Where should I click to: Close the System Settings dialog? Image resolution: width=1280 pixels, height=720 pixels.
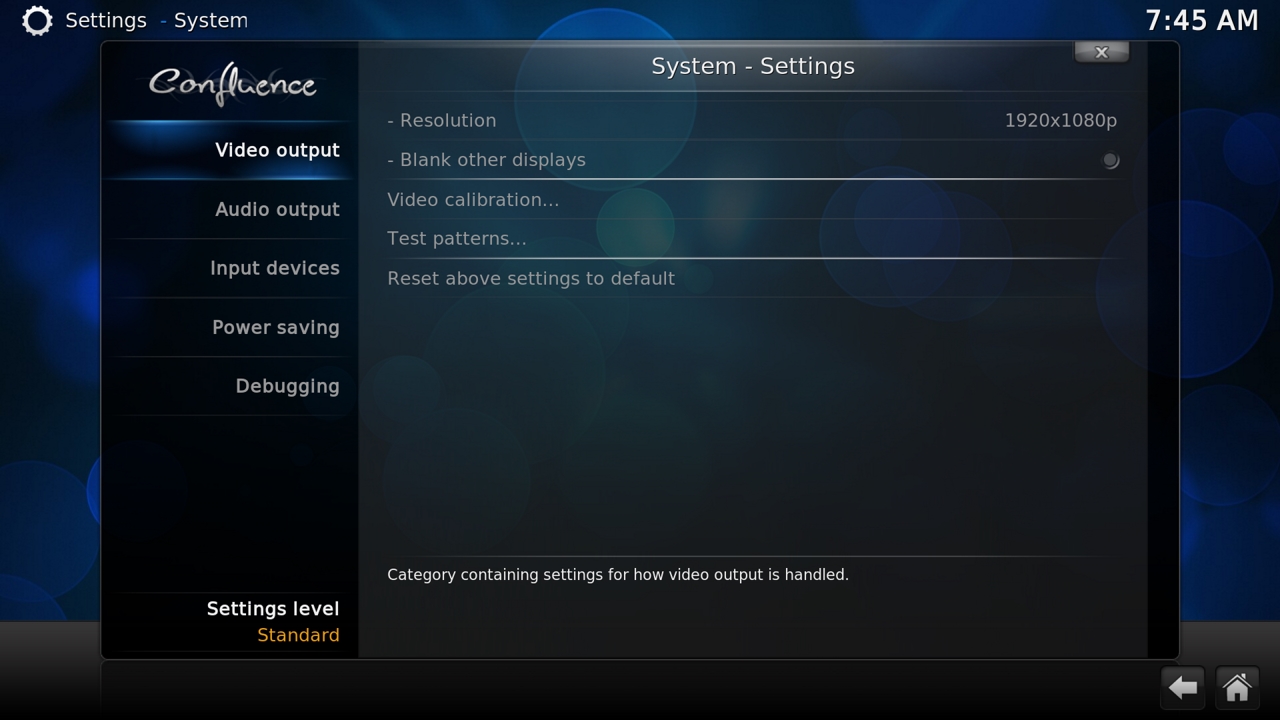tap(1101, 52)
